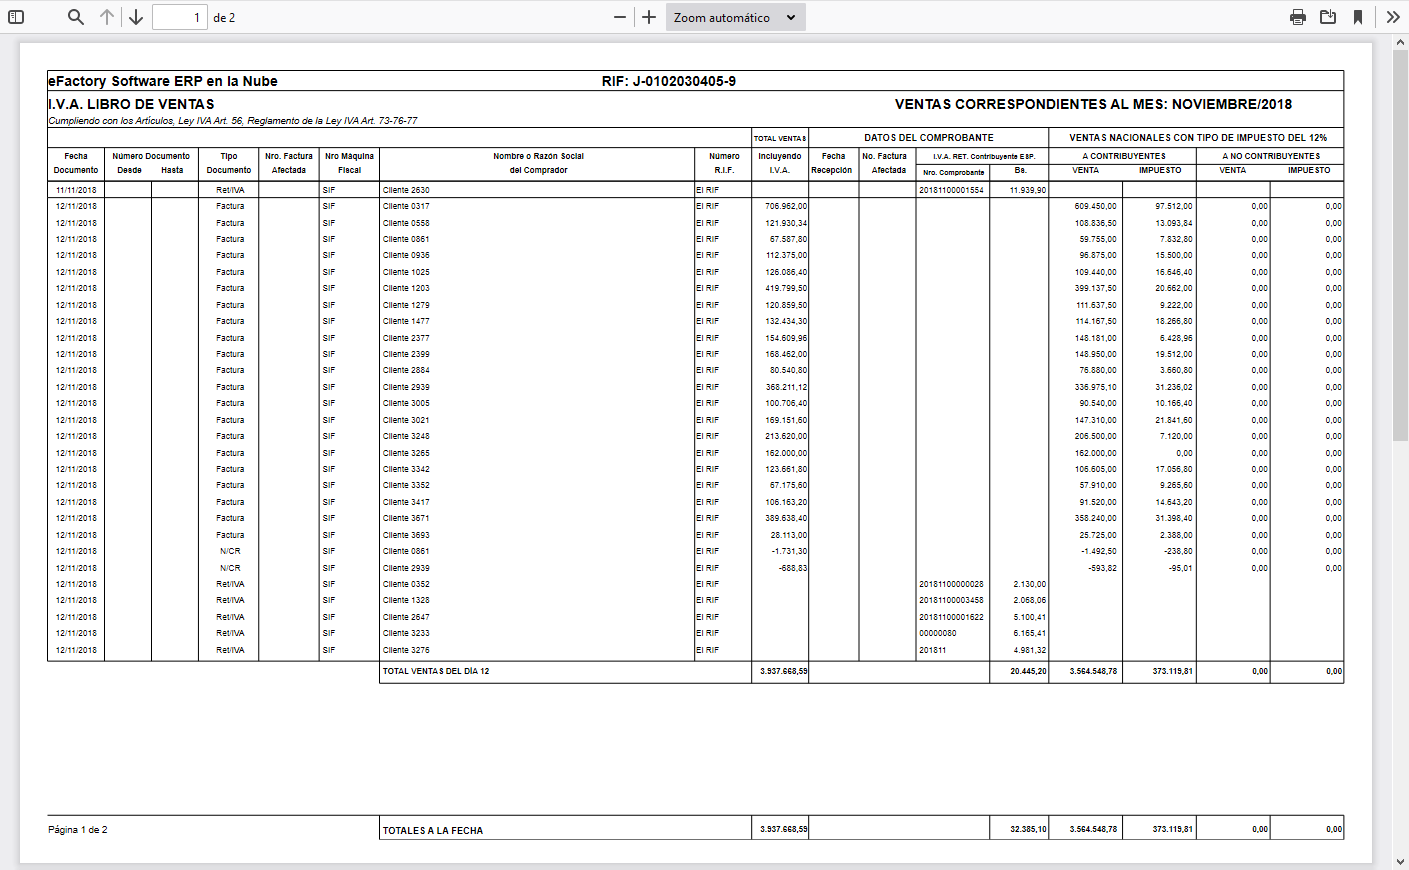This screenshot has height=870, width=1409.
Task: Click the page number input field
Action: coord(180,17)
